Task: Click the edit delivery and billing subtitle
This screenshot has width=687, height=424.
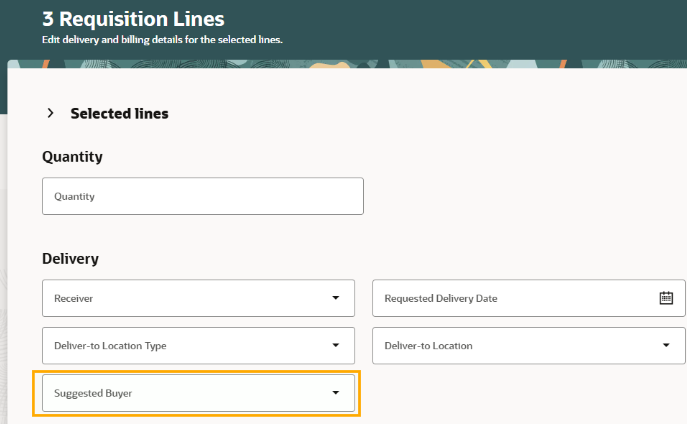Action: click(162, 40)
